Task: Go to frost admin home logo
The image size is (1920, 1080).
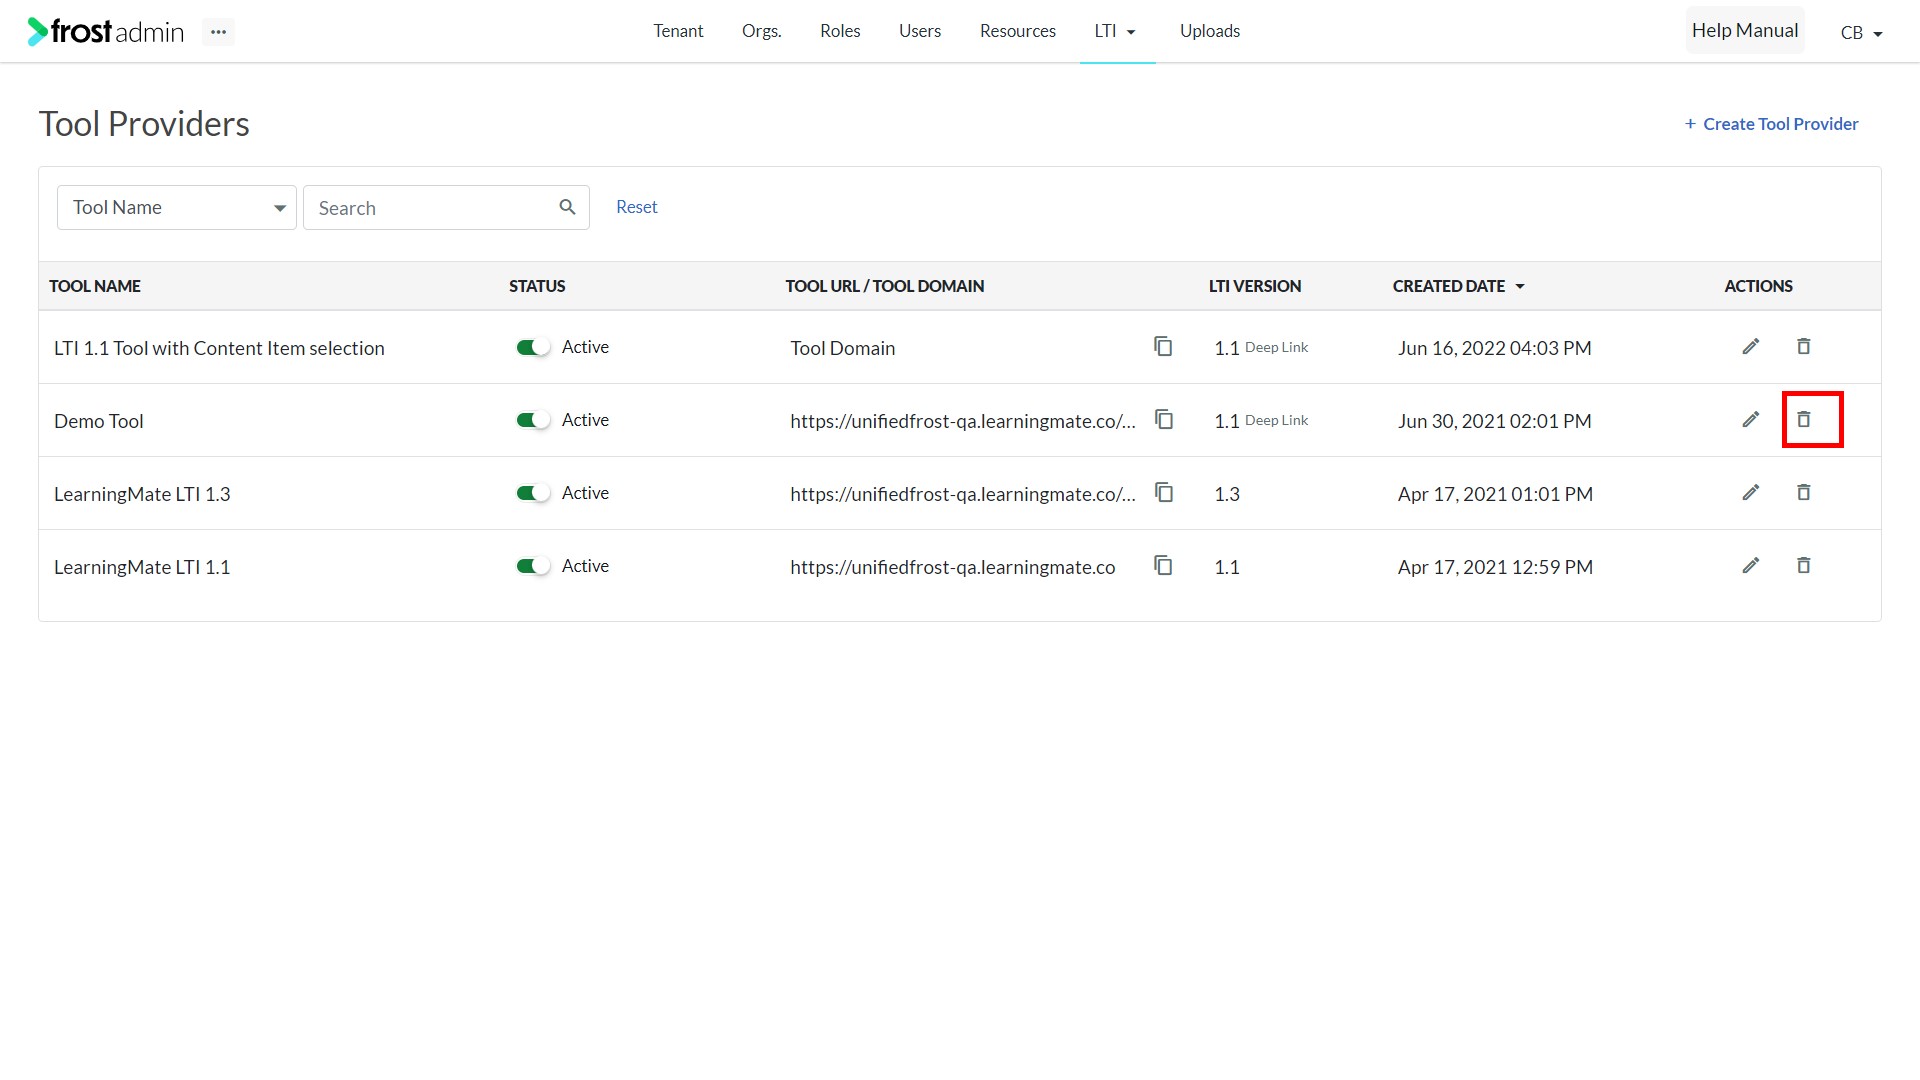Action: pos(105,32)
